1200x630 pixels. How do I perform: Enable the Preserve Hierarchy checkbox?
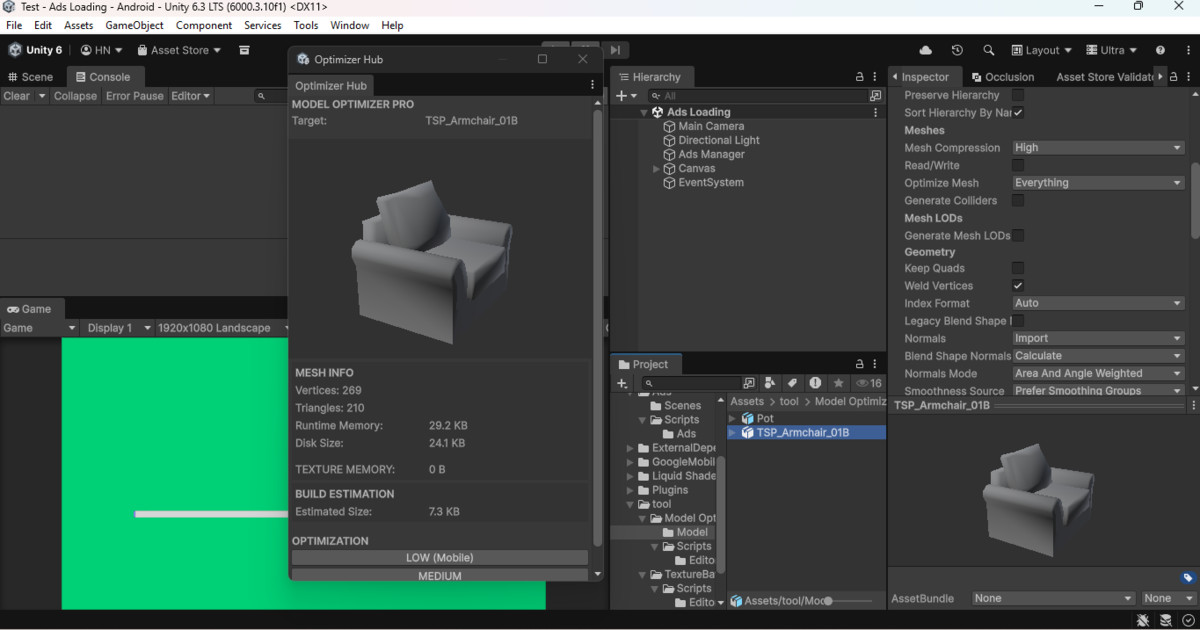(x=1018, y=95)
